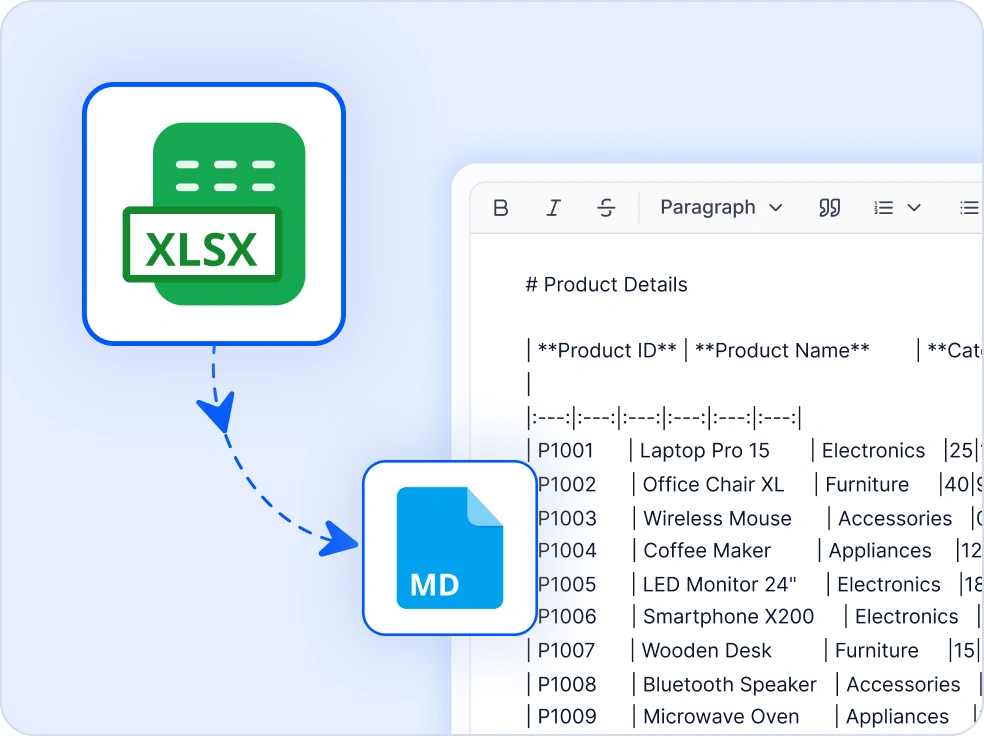Expand the list options chevron
The height and width of the screenshot is (736, 984).
pyautogui.click(x=914, y=208)
